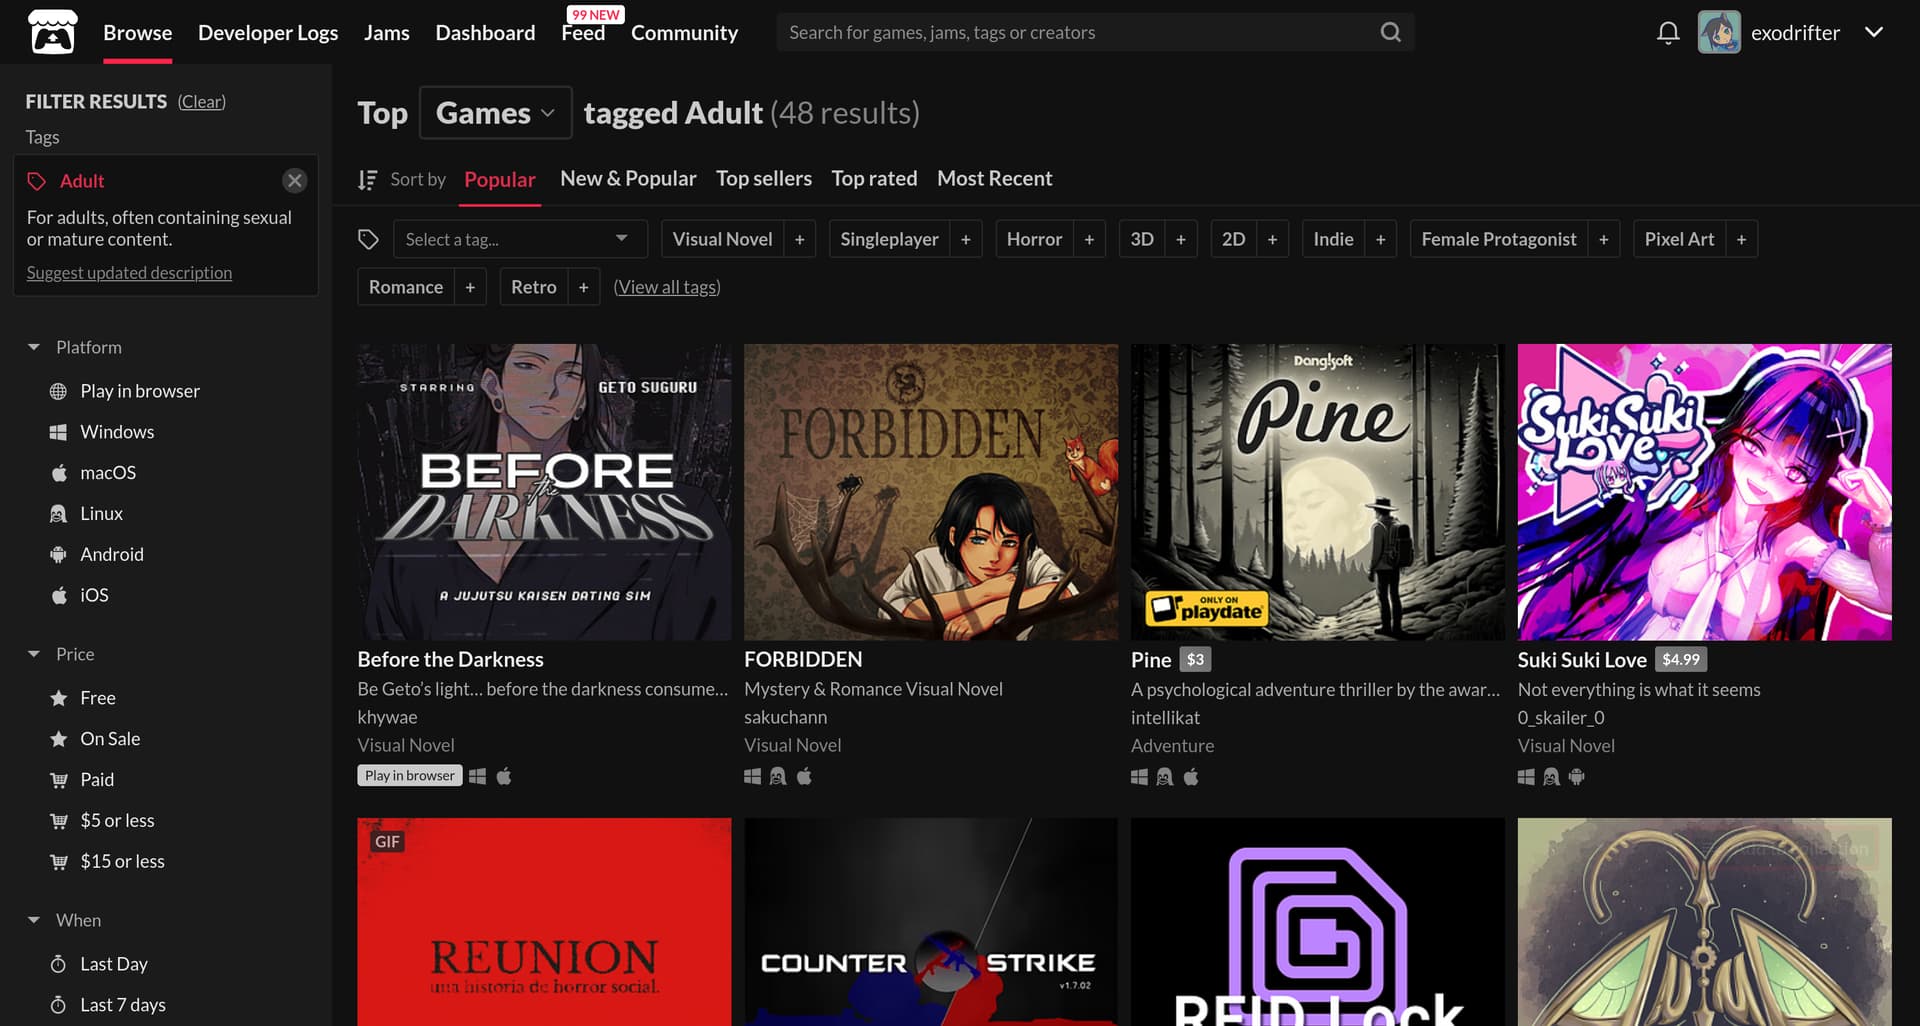
Task: Open the Pine game thumbnail
Action: 1317,492
